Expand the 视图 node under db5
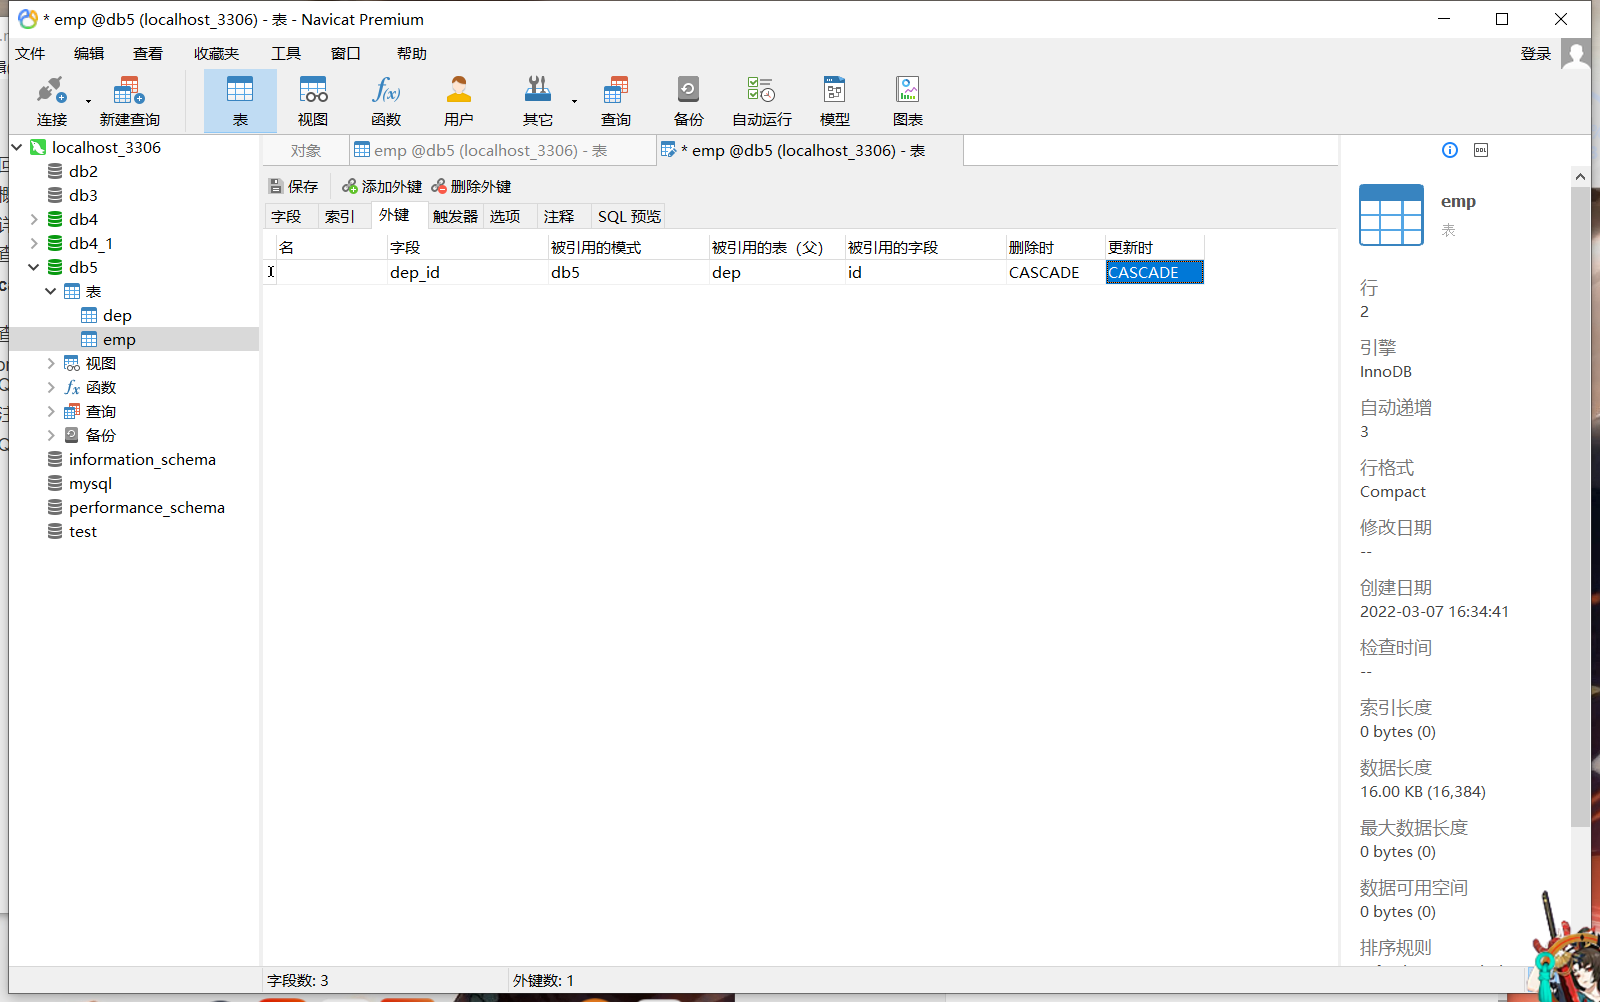This screenshot has width=1600, height=1002. (x=52, y=362)
